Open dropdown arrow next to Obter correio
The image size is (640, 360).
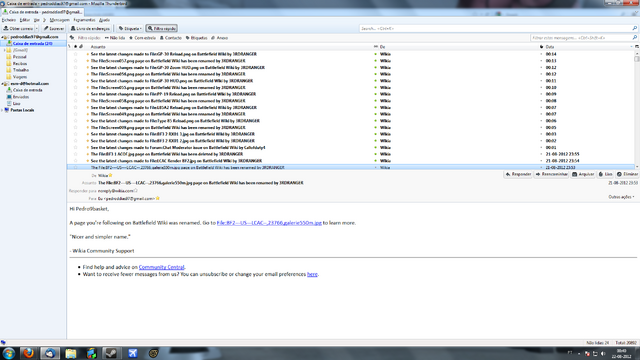pos(37,29)
